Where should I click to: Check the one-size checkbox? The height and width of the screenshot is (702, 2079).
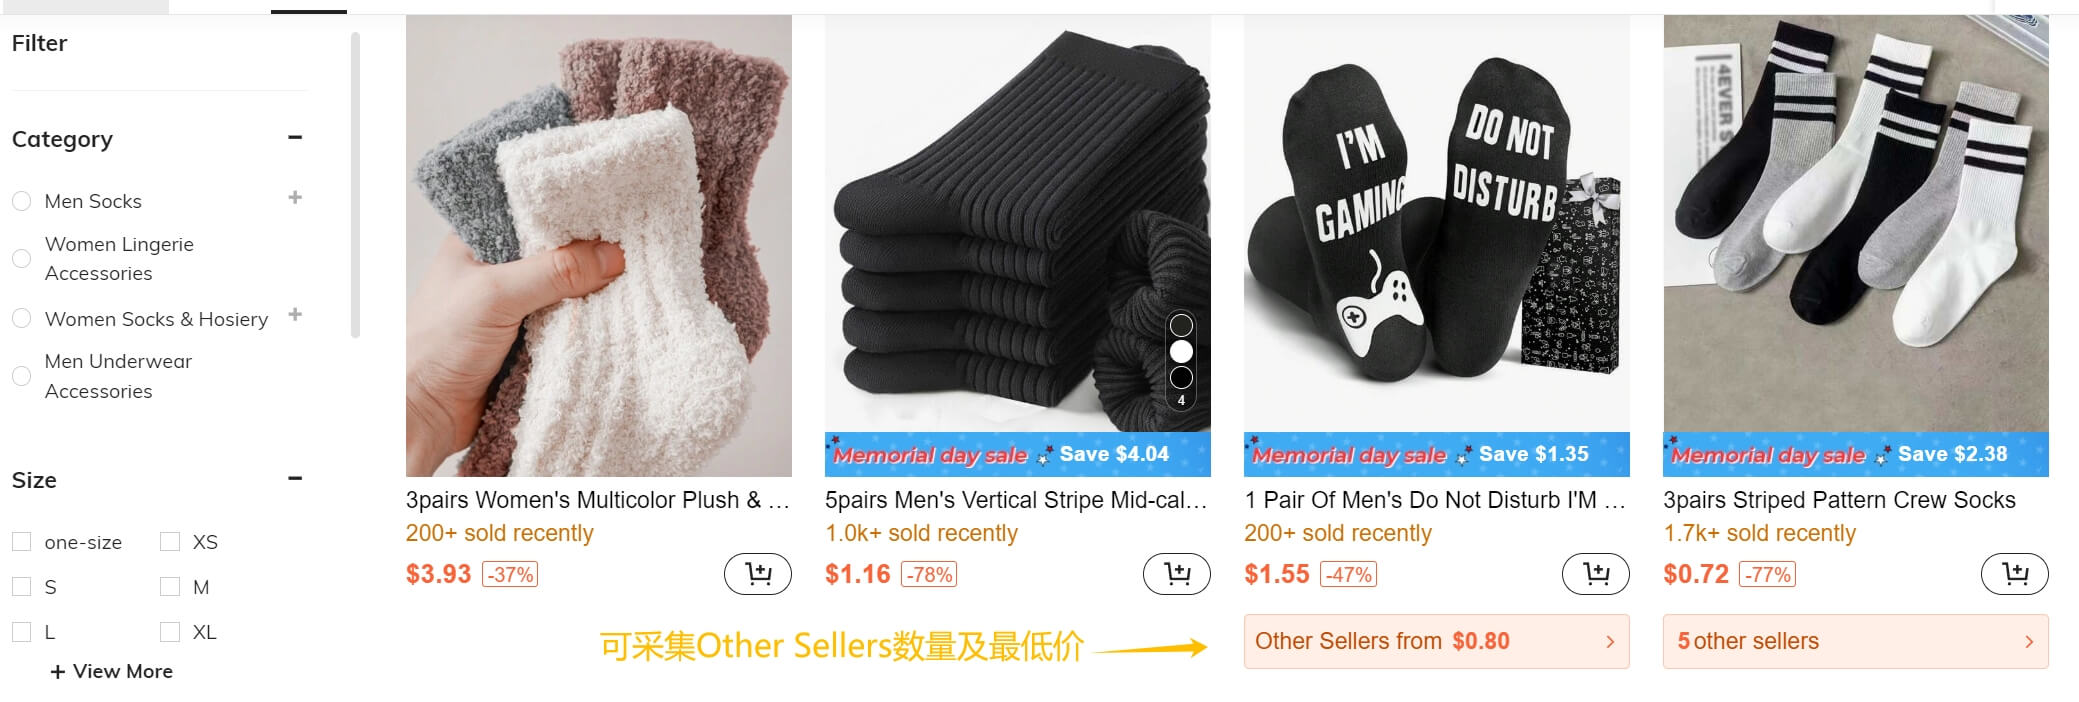pos(21,542)
